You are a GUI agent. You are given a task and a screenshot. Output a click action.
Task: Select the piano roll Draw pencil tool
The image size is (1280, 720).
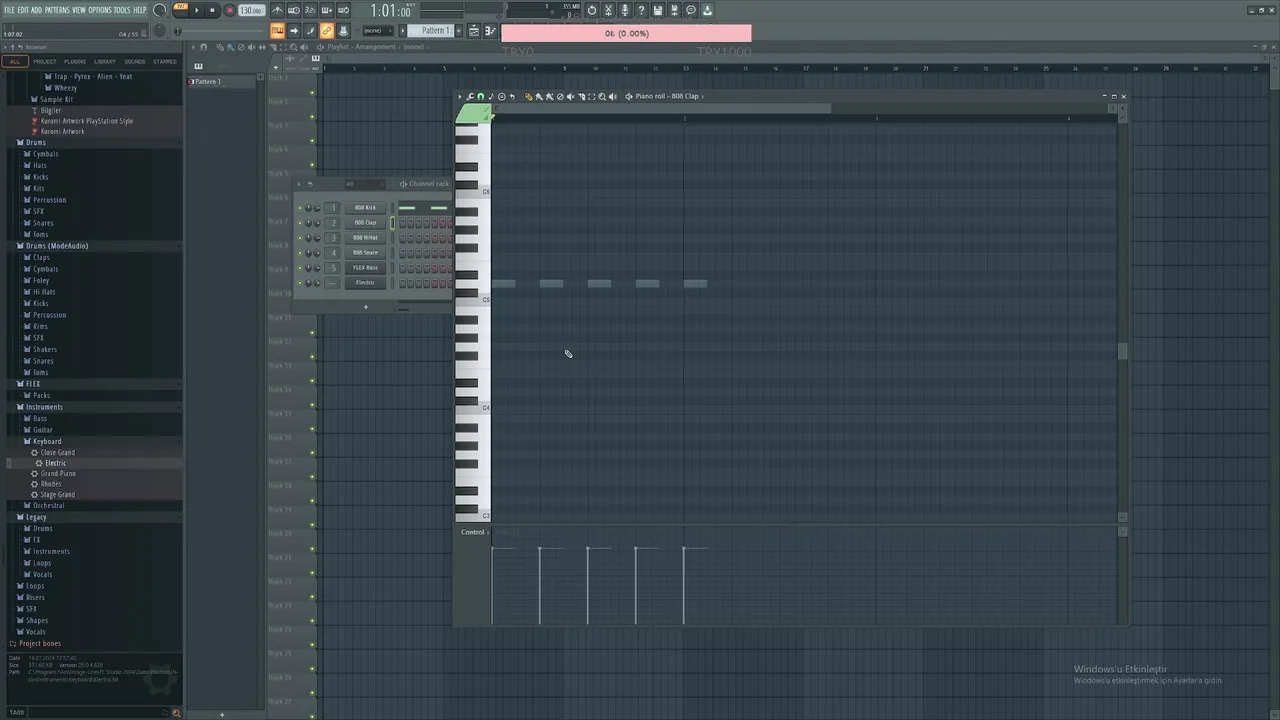coord(528,96)
